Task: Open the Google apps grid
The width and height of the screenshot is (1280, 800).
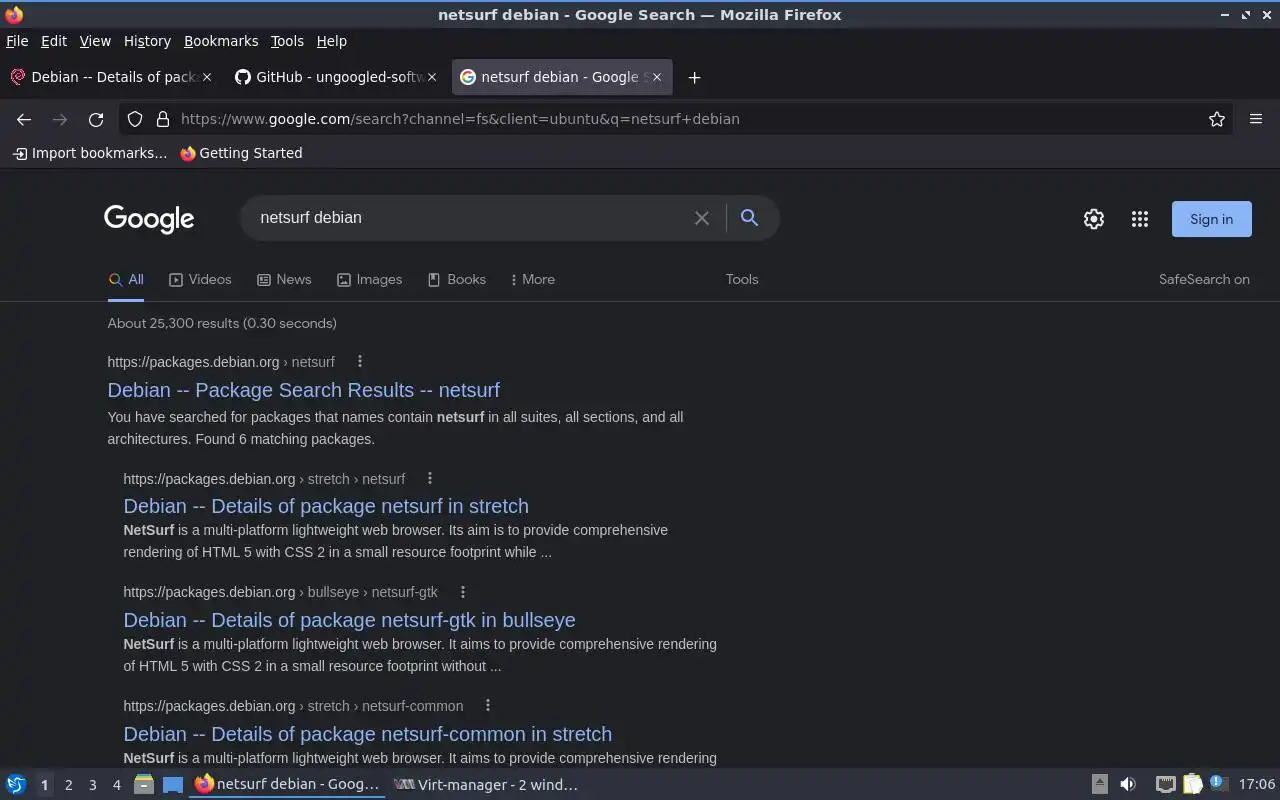Action: (x=1140, y=219)
